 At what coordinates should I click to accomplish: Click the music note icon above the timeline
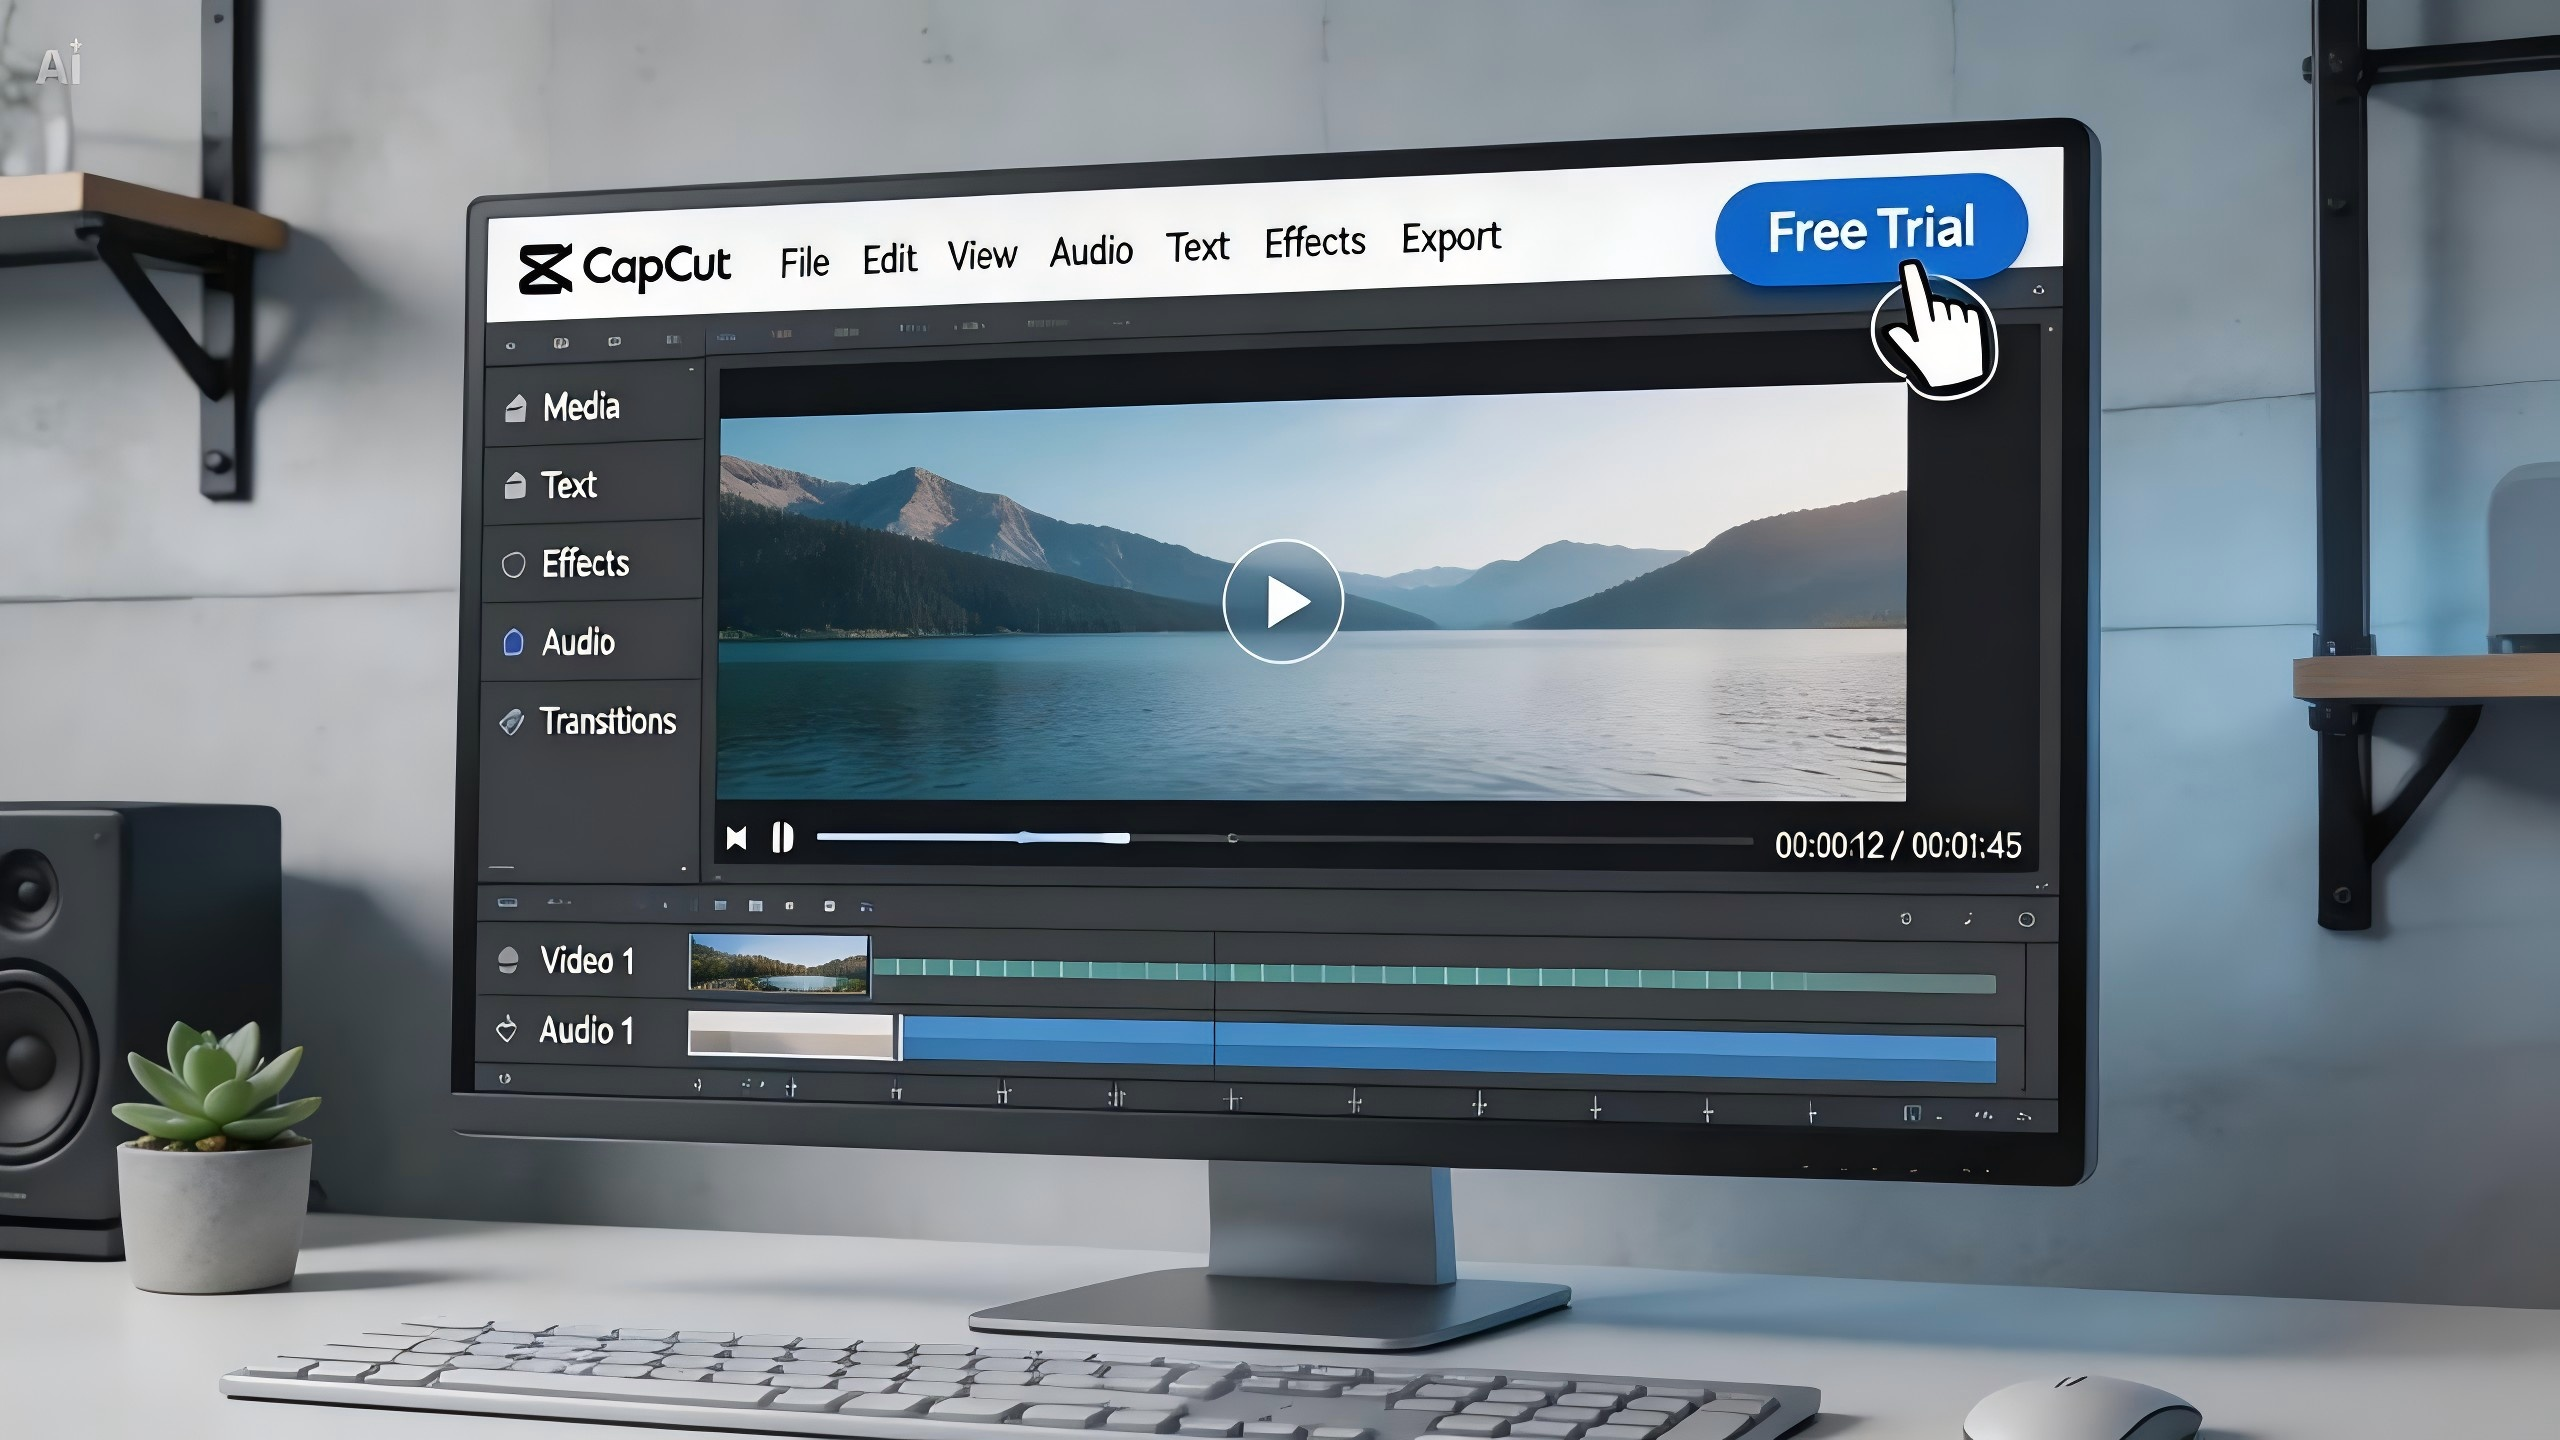coord(1969,921)
